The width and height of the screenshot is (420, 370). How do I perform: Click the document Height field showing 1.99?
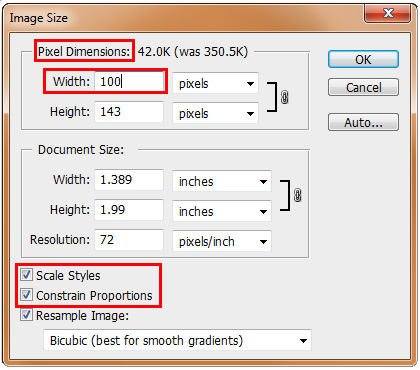(x=129, y=210)
